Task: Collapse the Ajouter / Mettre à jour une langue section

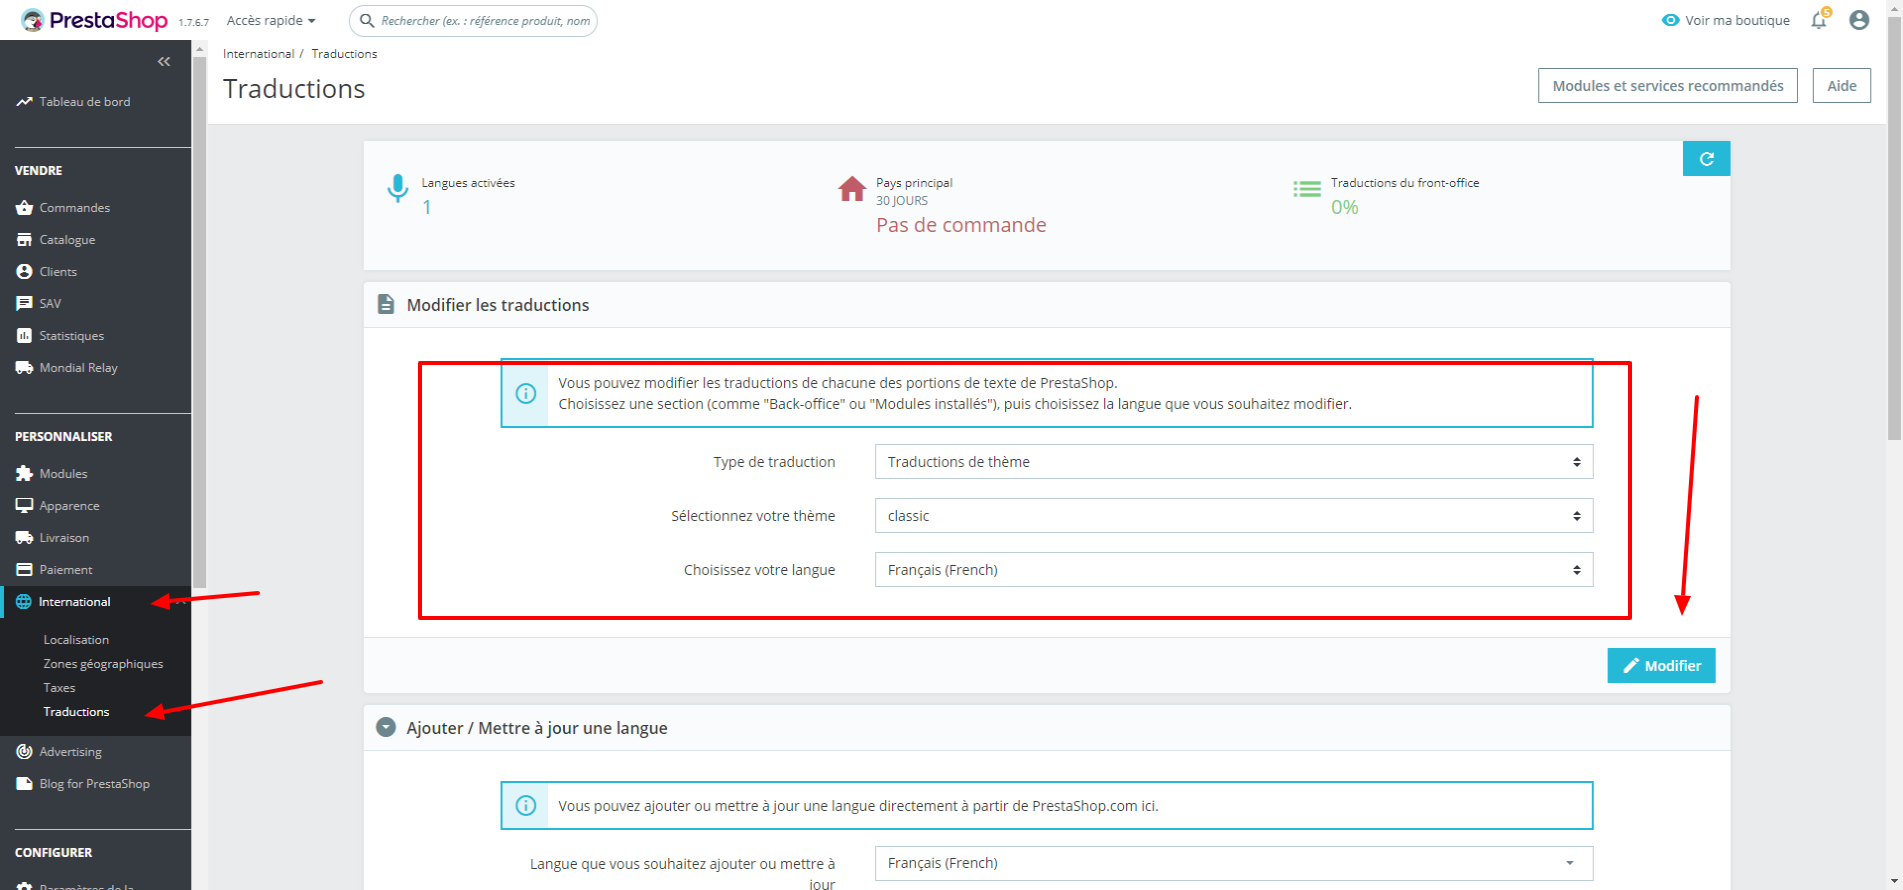Action: pos(386,728)
